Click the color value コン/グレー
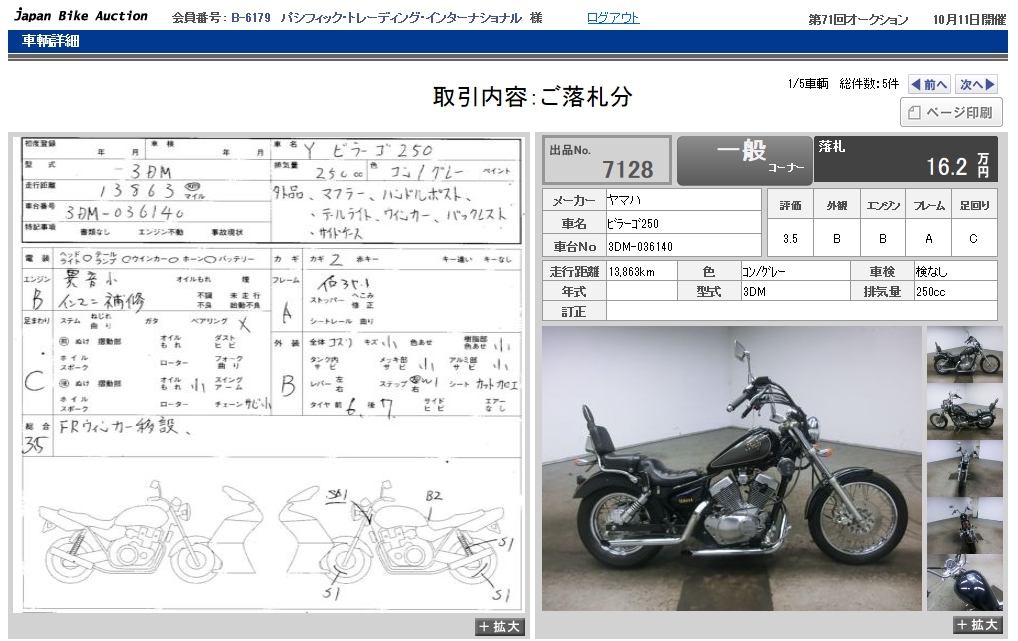This screenshot has width=1018, height=641. click(764, 271)
